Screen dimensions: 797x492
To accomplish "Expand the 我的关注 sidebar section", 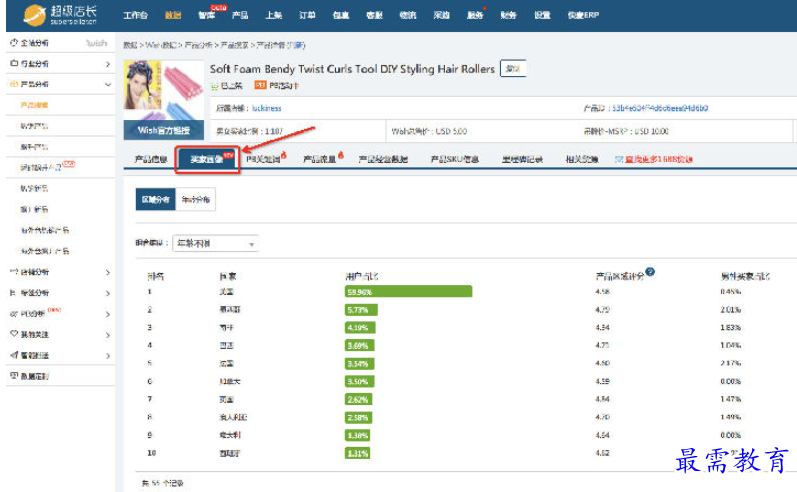I will [x=108, y=335].
